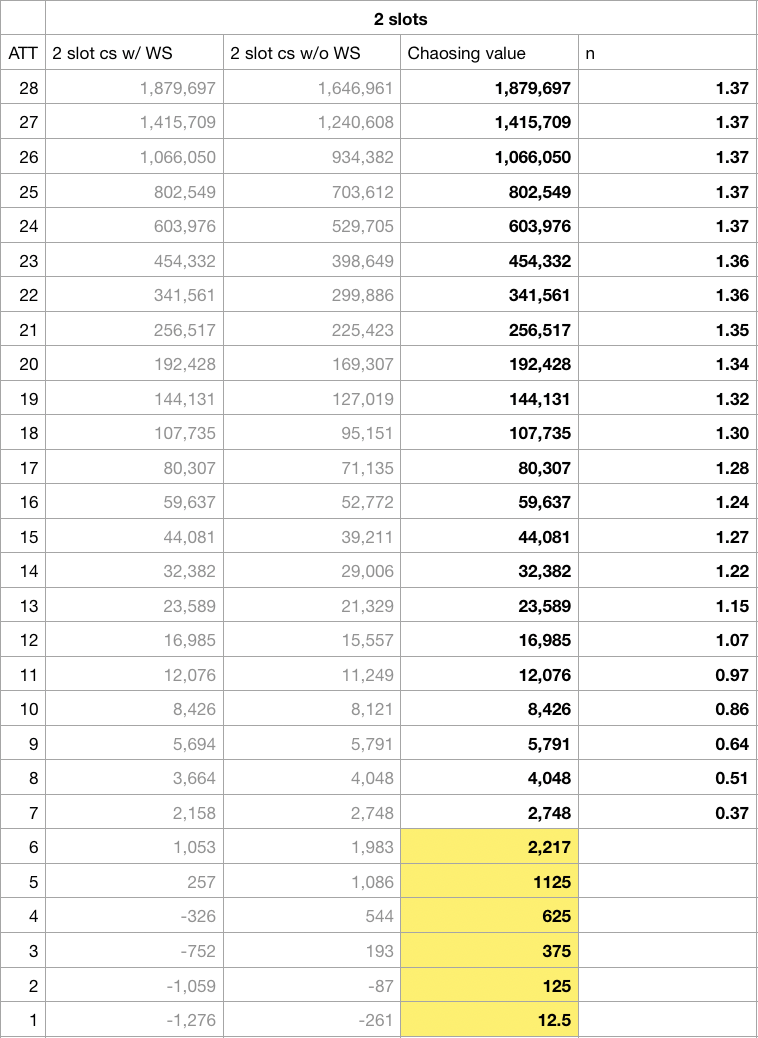The width and height of the screenshot is (758, 1038).
Task: Click the n value 1.30
Action: tap(667, 433)
